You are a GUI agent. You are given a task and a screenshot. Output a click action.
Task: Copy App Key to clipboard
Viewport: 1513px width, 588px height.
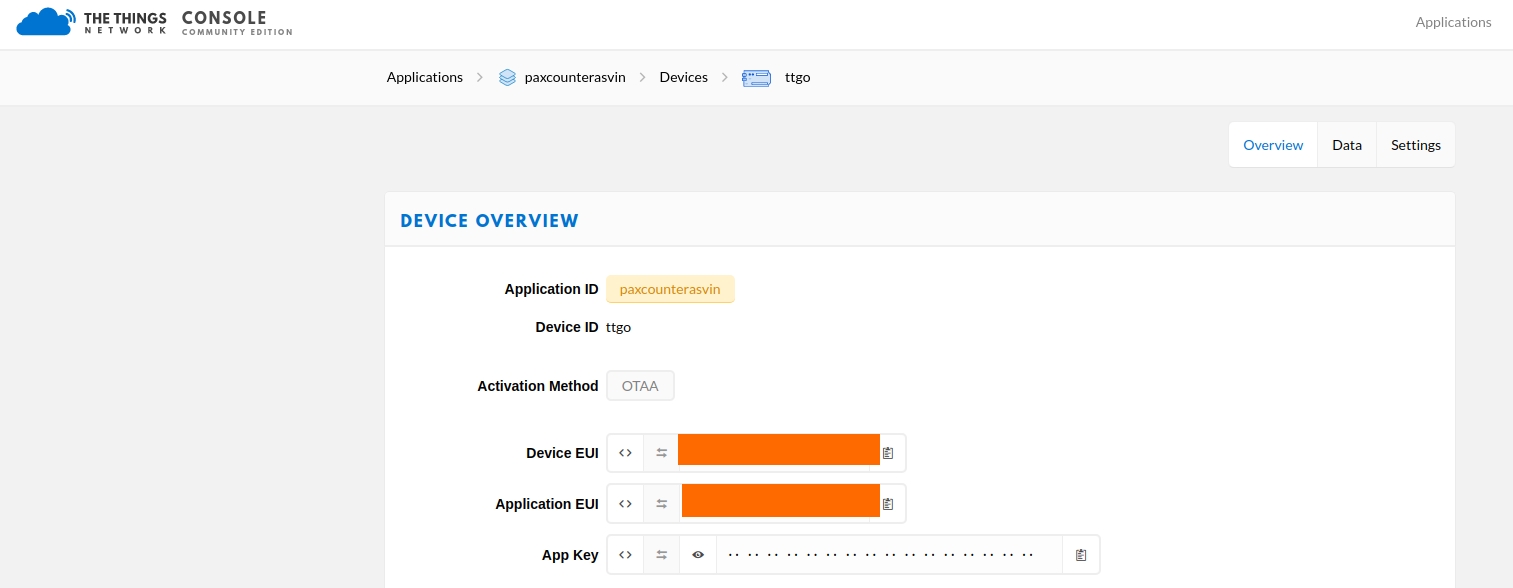point(1081,555)
